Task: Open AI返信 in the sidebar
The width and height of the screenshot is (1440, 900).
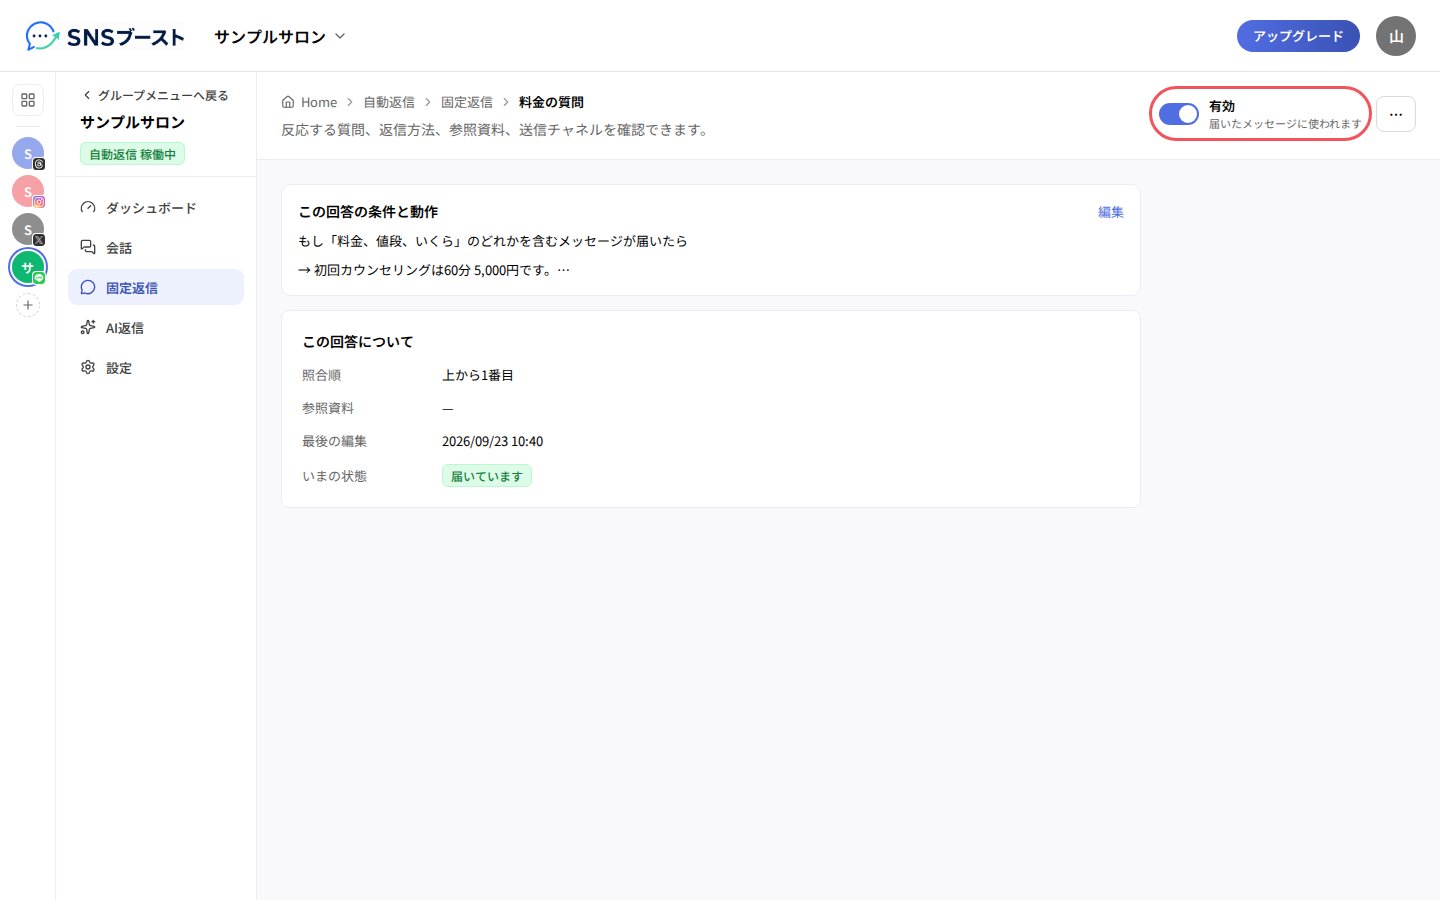Action: click(x=156, y=328)
